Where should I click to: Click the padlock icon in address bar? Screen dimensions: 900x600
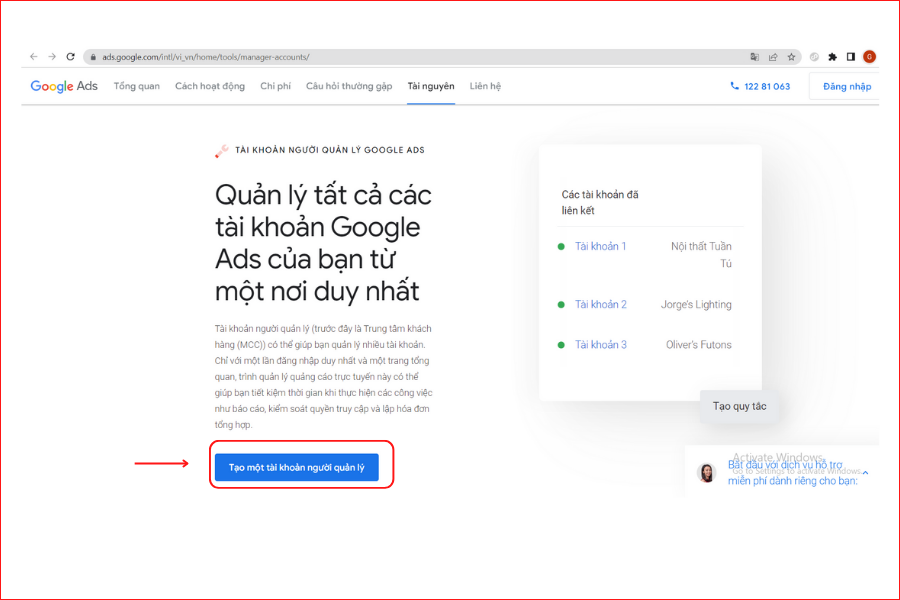point(93,57)
